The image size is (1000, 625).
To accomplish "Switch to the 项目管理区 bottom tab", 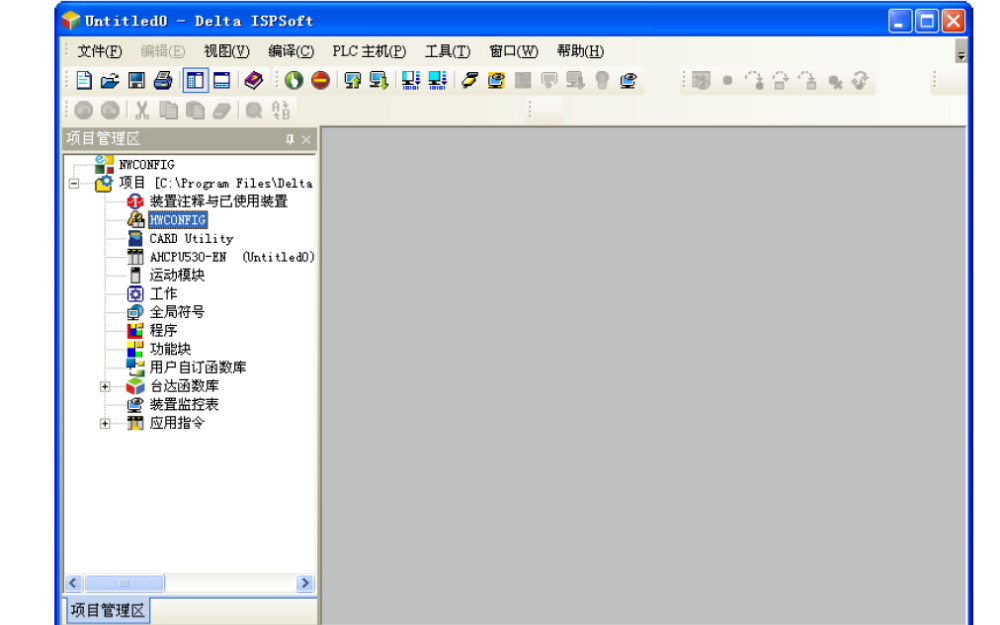I will 107,610.
